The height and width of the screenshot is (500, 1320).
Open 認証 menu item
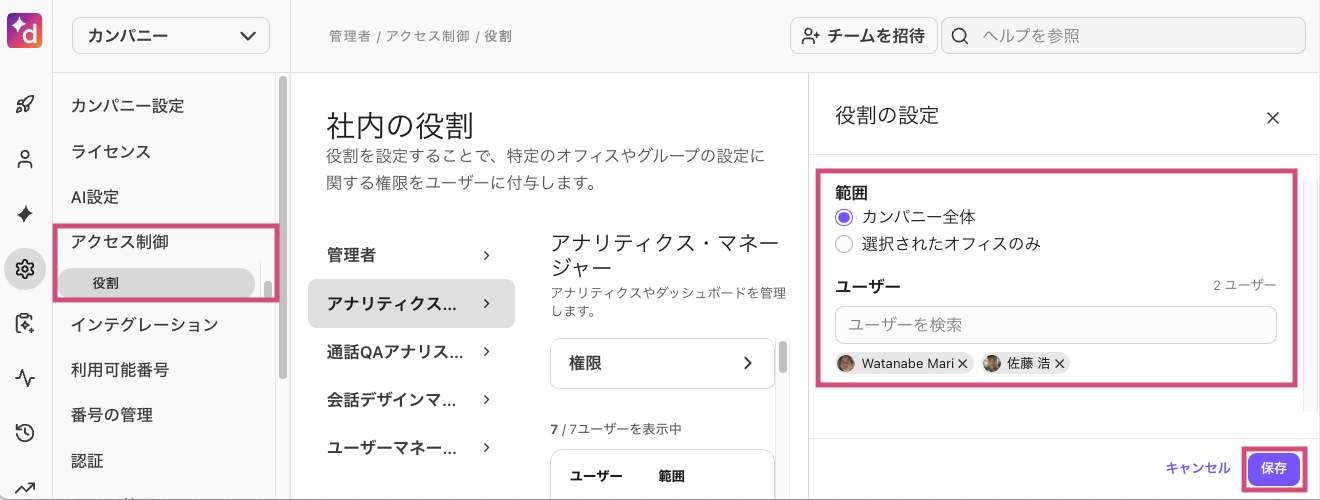point(87,461)
